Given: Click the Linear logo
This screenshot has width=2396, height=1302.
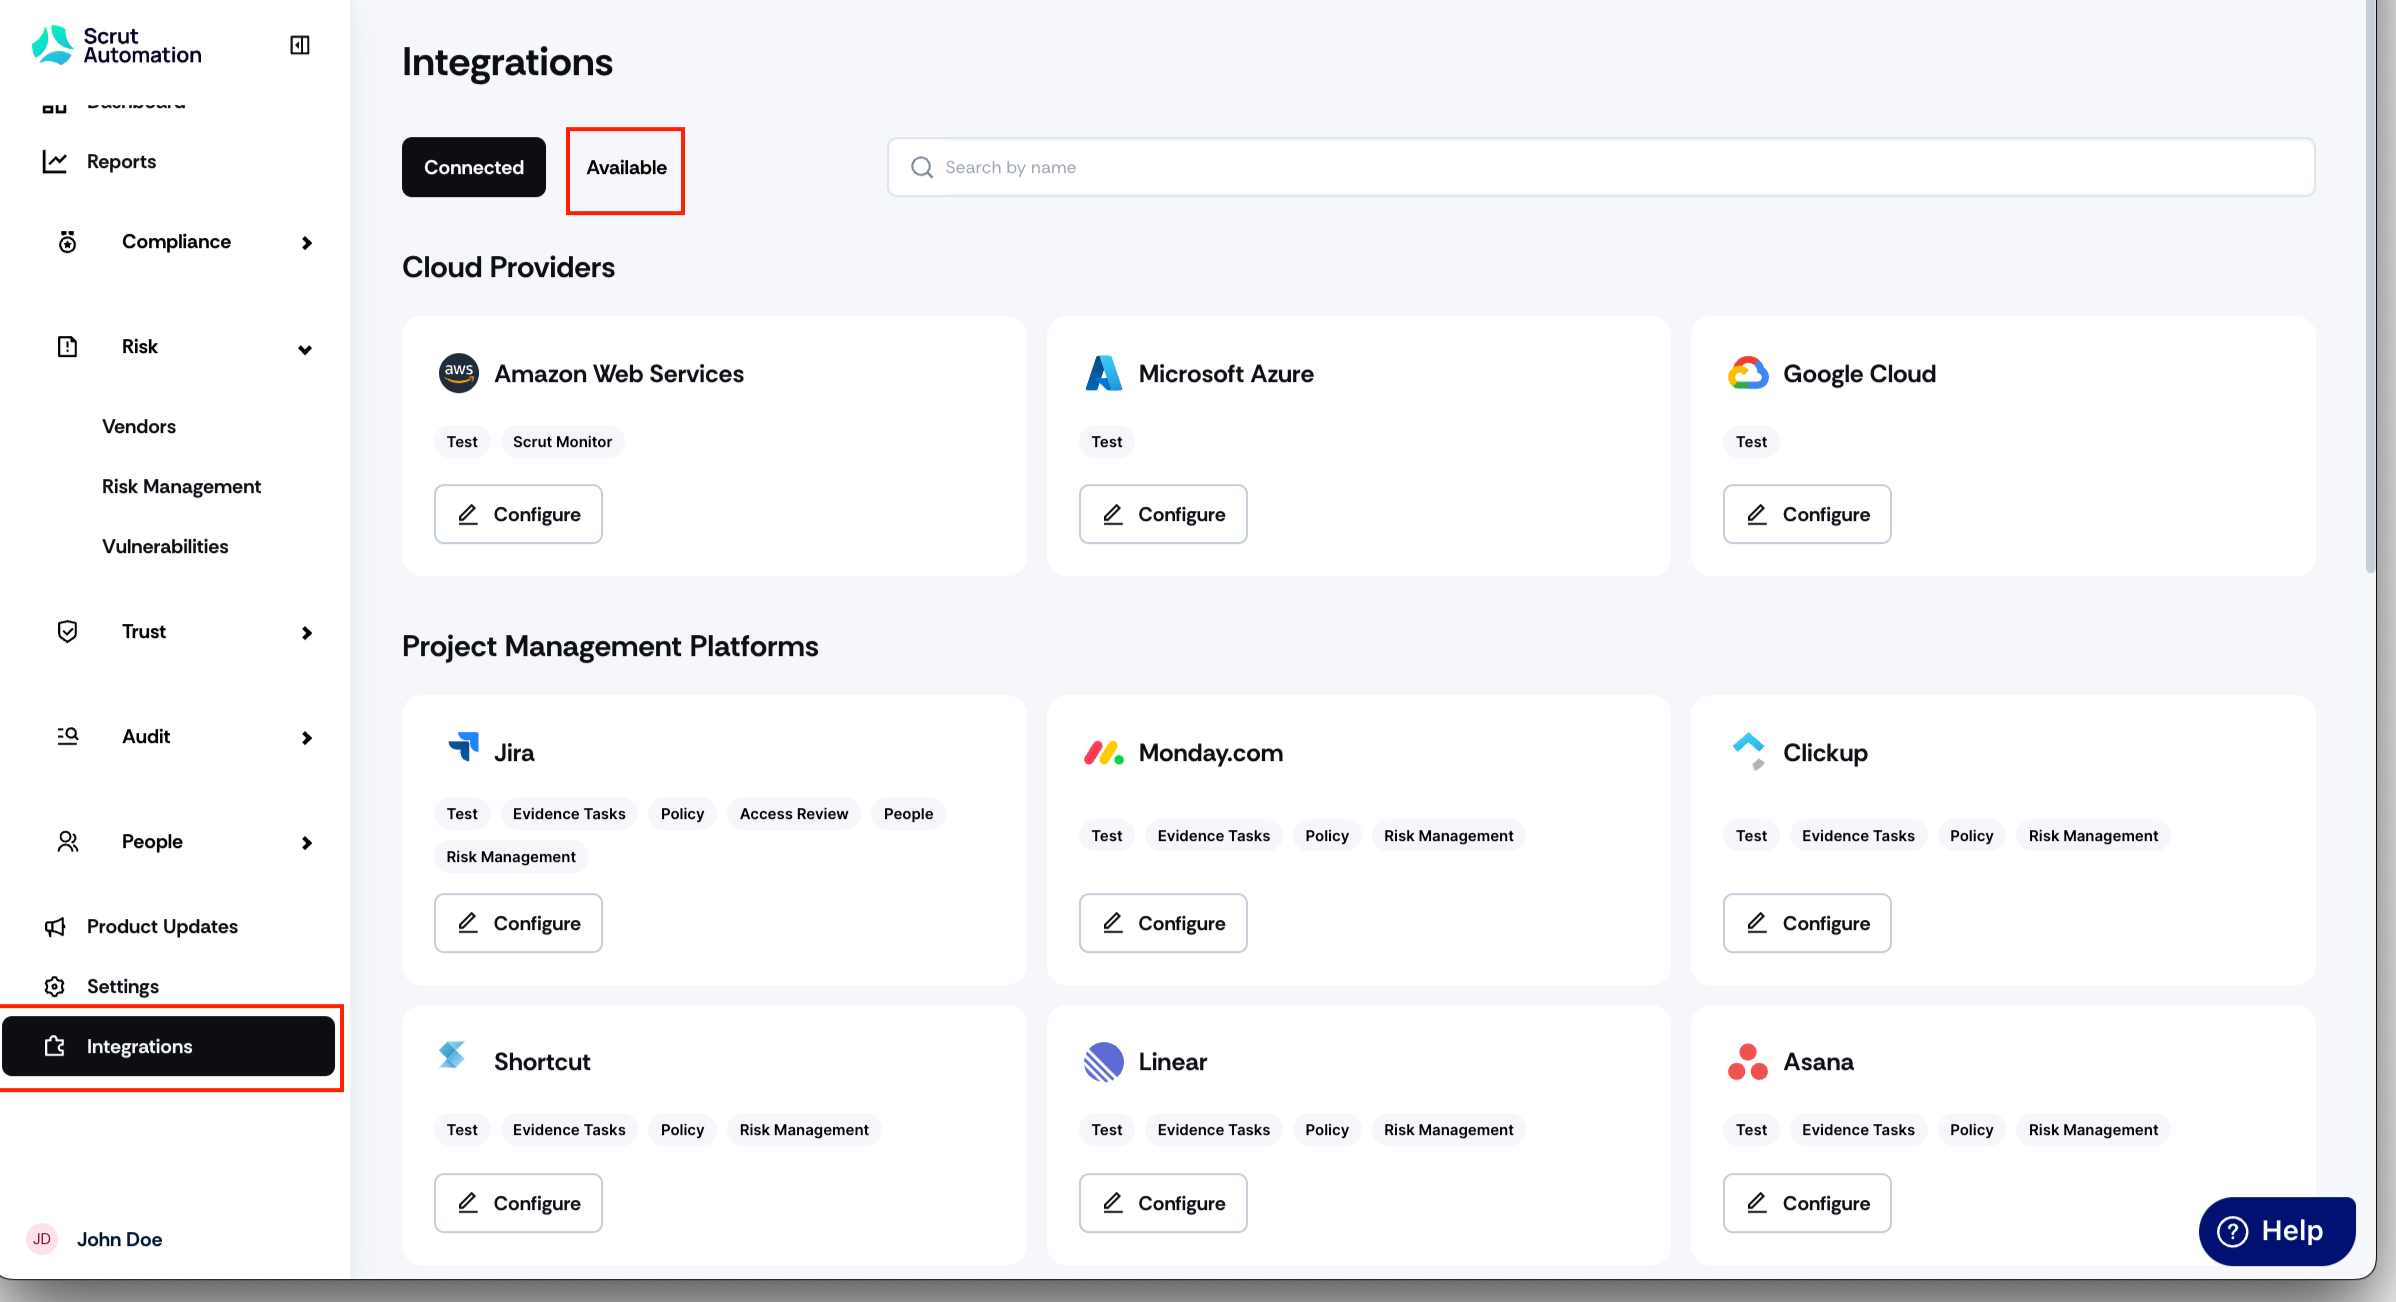Looking at the screenshot, I should click(1104, 1061).
